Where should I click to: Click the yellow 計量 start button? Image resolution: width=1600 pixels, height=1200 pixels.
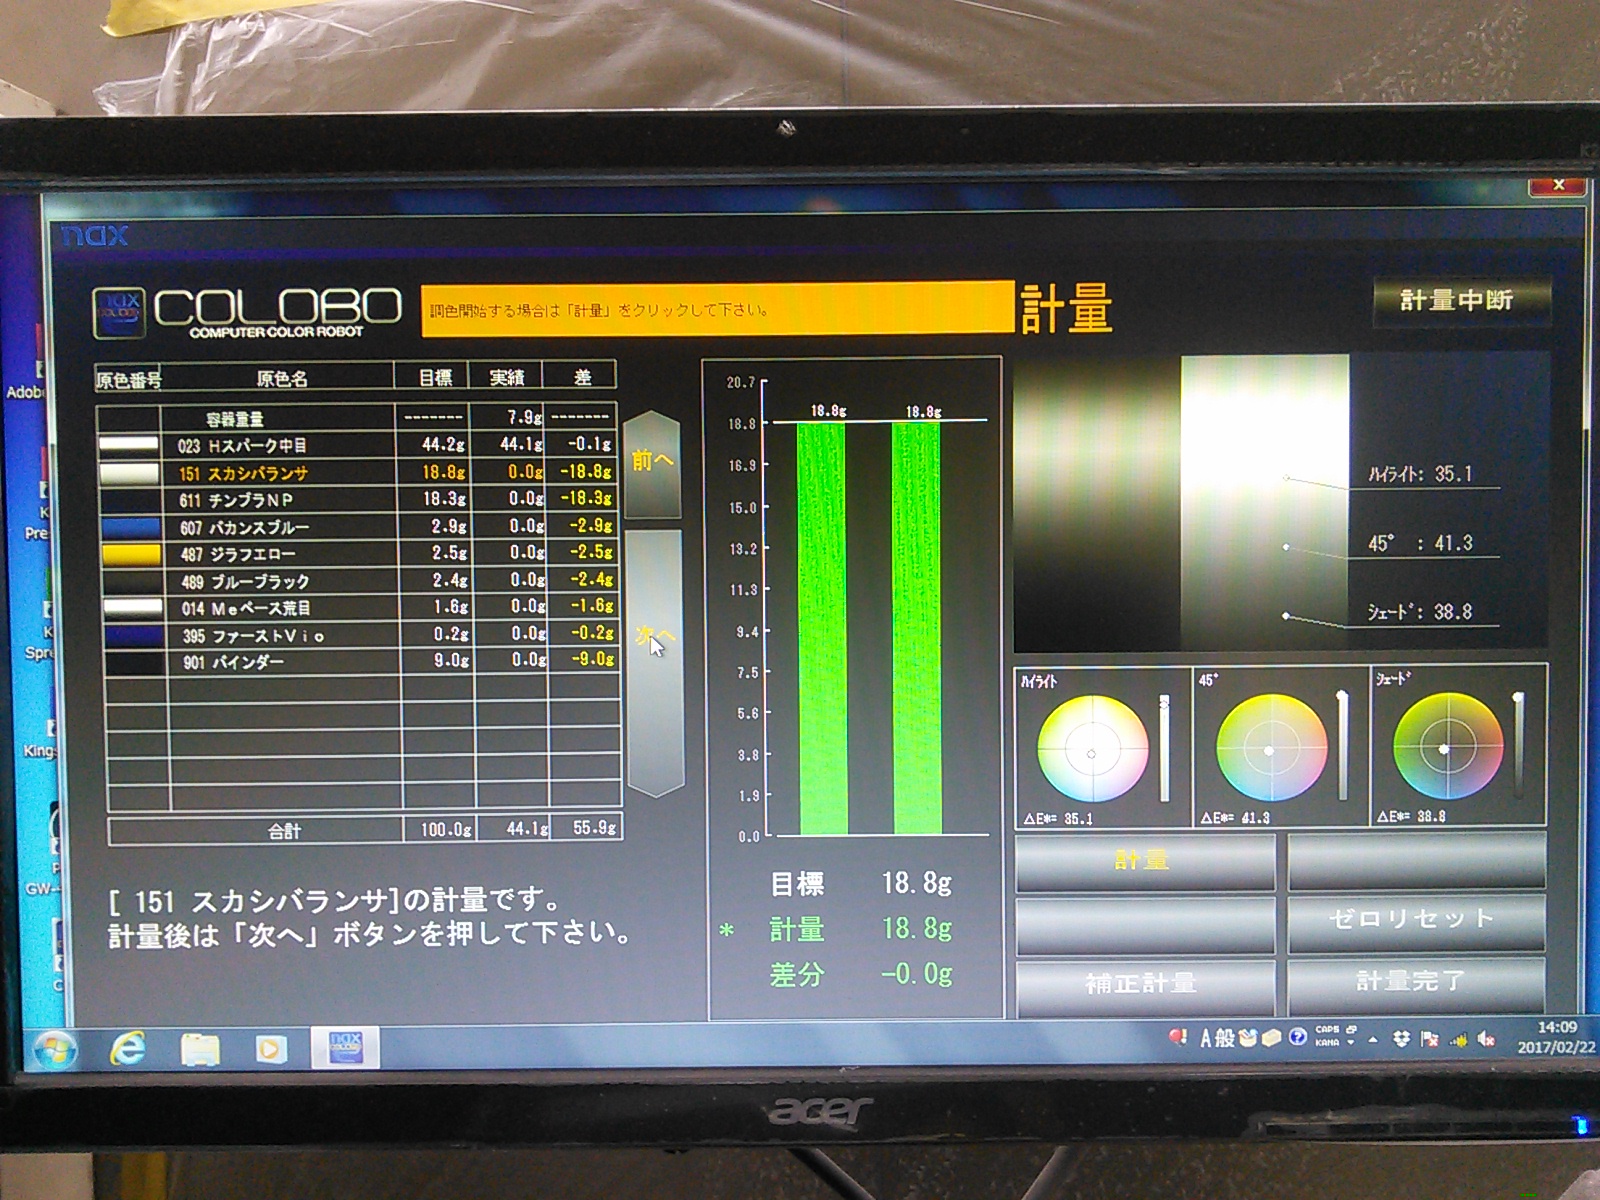pyautogui.click(x=1144, y=862)
